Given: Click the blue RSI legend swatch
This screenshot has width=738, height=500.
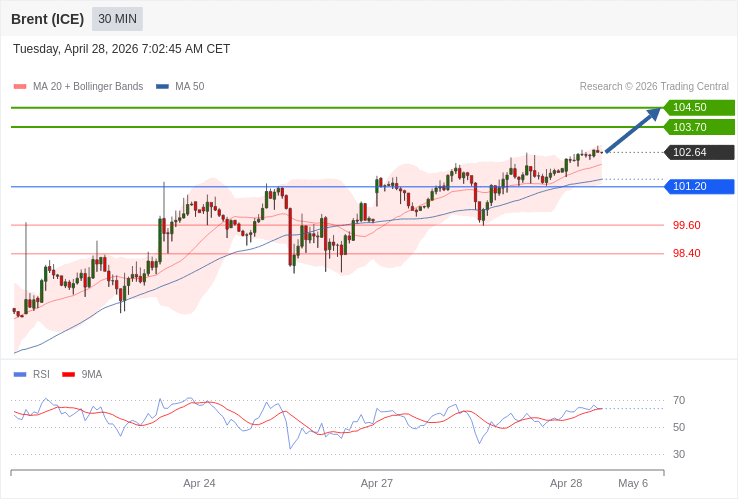Looking at the screenshot, I should point(20,375).
